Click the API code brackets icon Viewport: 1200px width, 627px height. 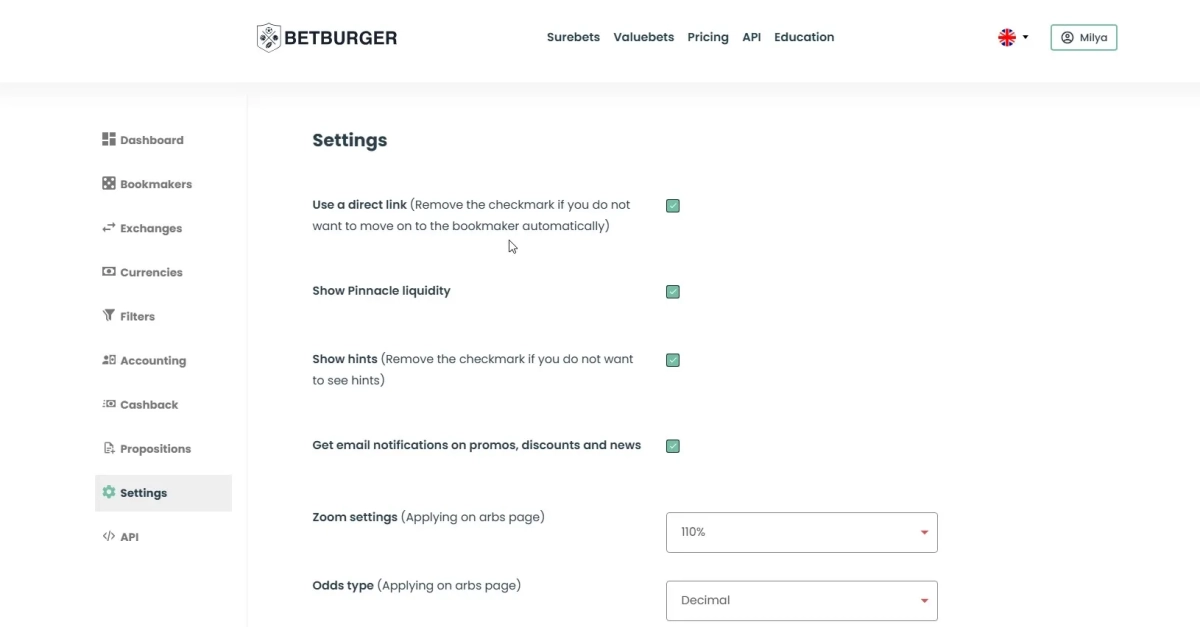[x=109, y=537]
